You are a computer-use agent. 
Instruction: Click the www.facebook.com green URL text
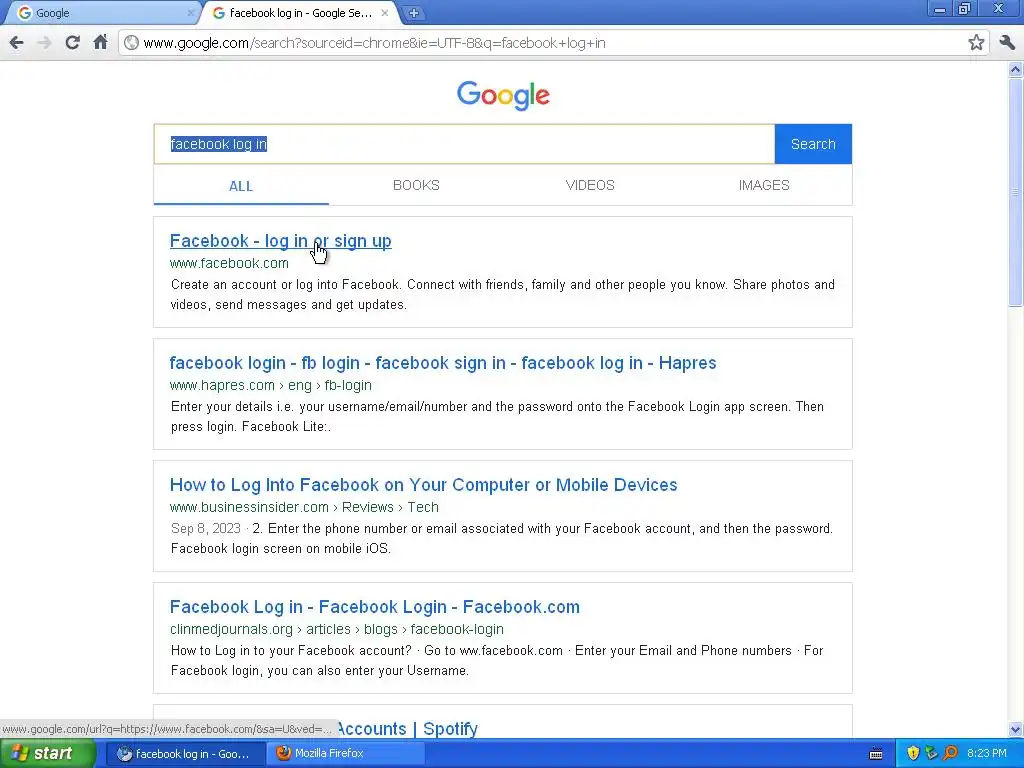pos(229,263)
